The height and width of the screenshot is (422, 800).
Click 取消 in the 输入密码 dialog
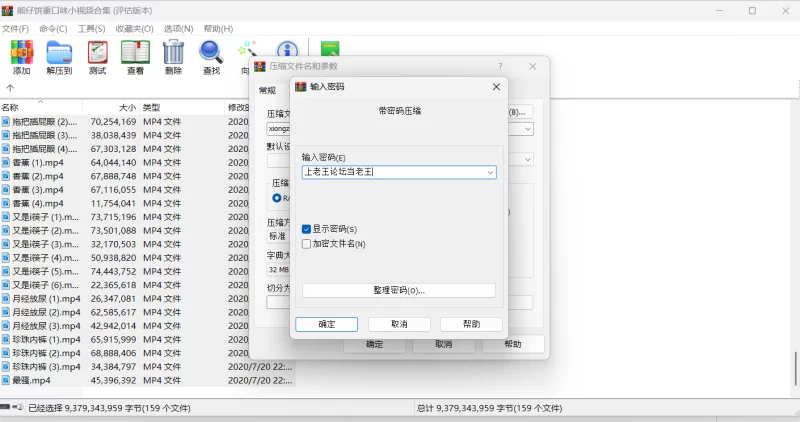pyautogui.click(x=399, y=325)
